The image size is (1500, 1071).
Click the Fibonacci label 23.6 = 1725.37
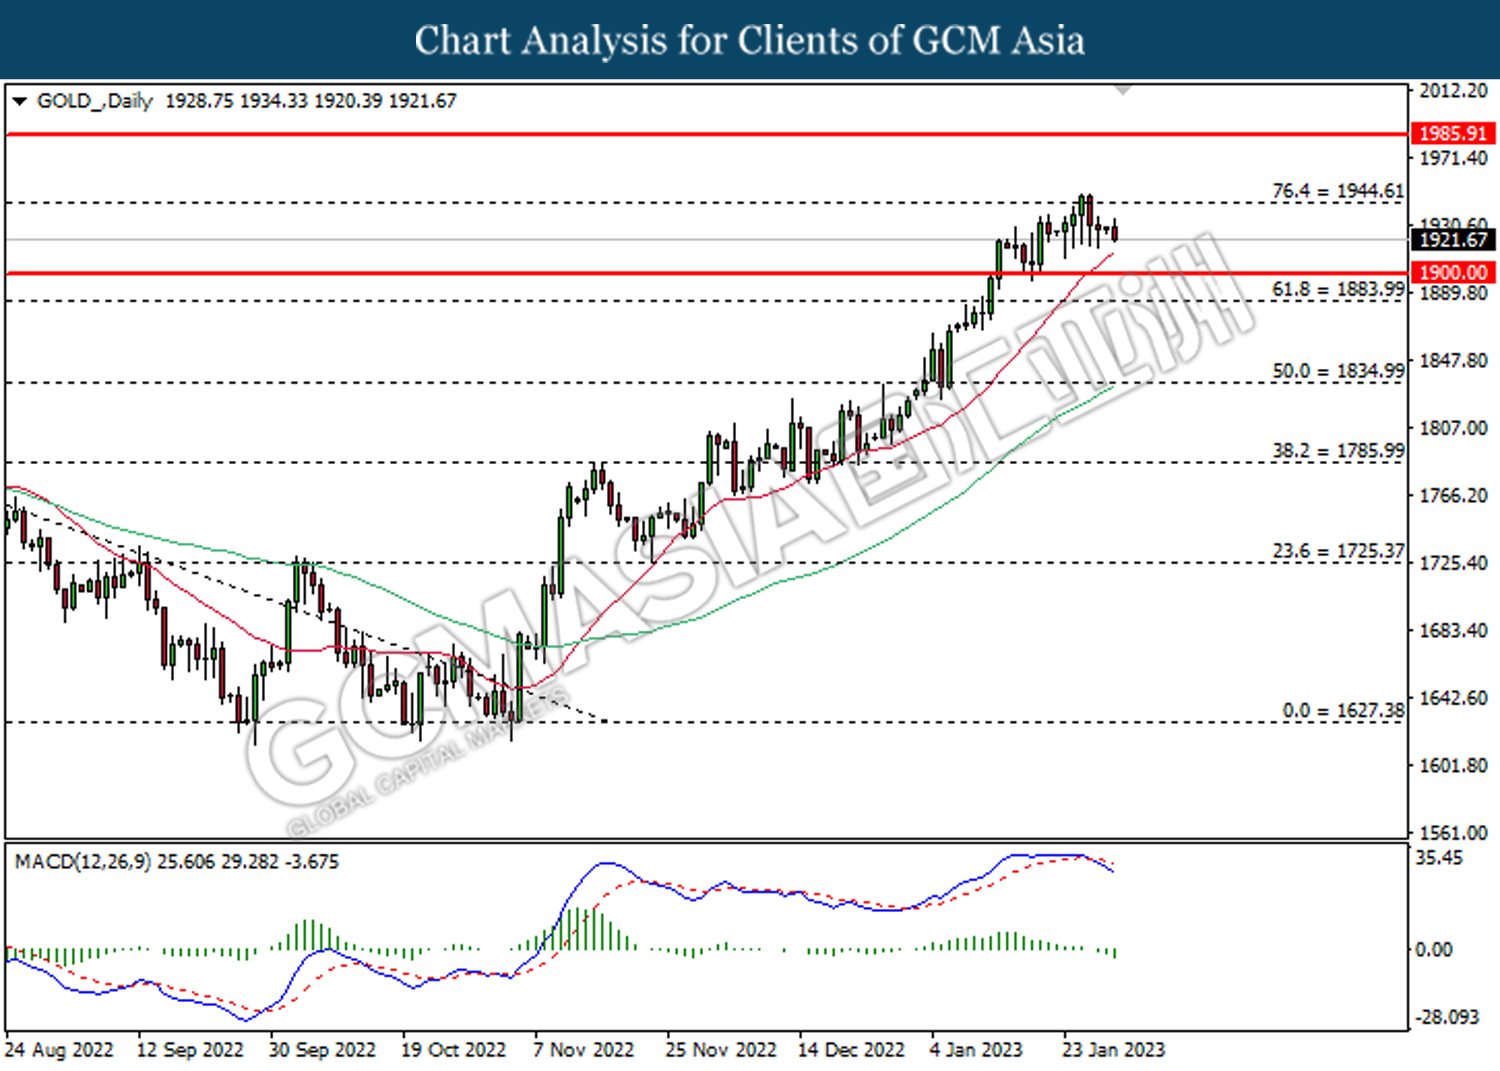pos(1338,551)
